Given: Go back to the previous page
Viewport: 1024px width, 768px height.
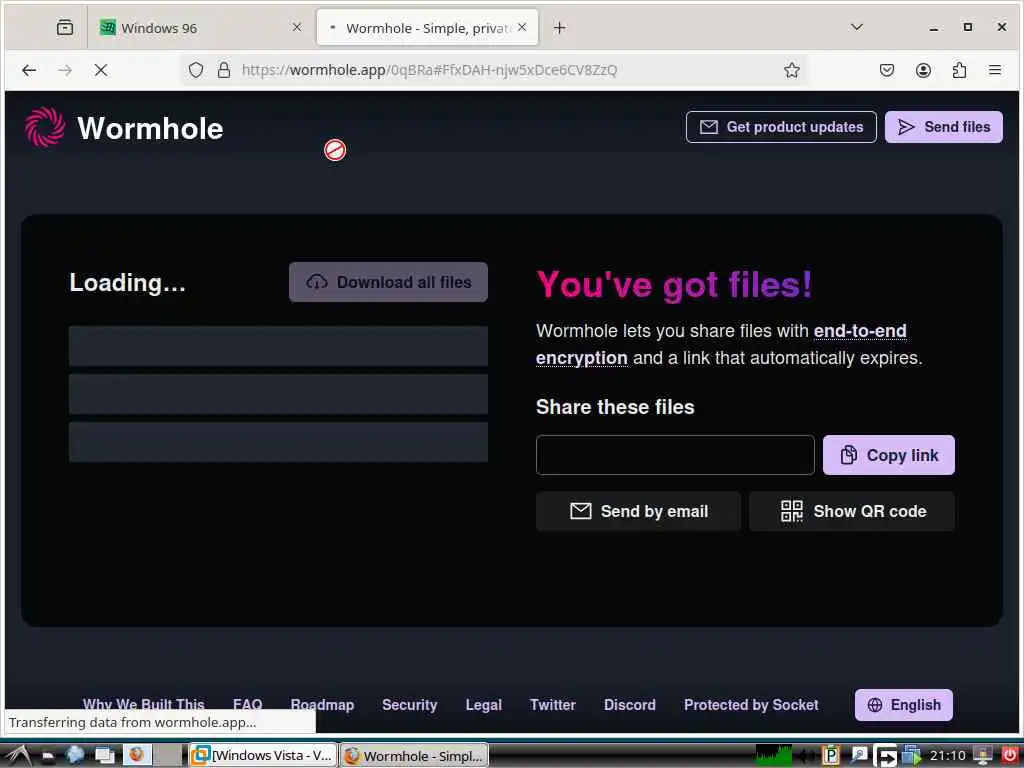Looking at the screenshot, I should [x=29, y=70].
